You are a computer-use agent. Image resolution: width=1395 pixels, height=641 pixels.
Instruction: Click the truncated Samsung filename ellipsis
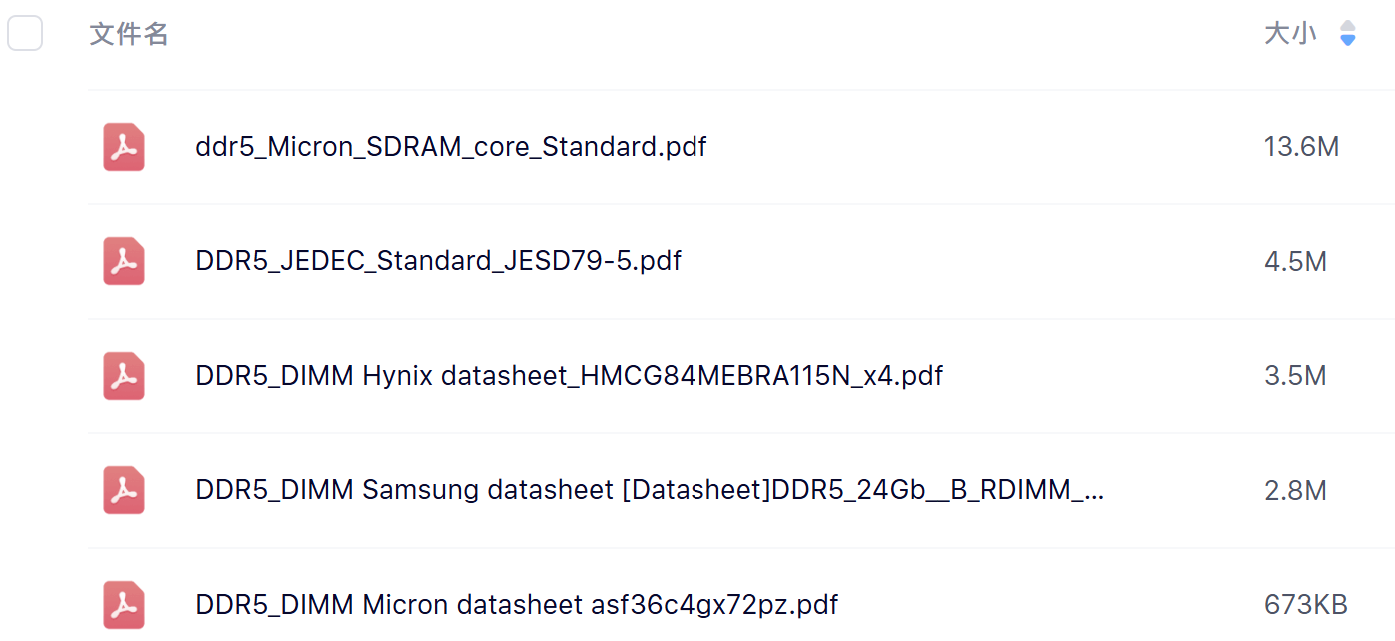tap(1094, 491)
